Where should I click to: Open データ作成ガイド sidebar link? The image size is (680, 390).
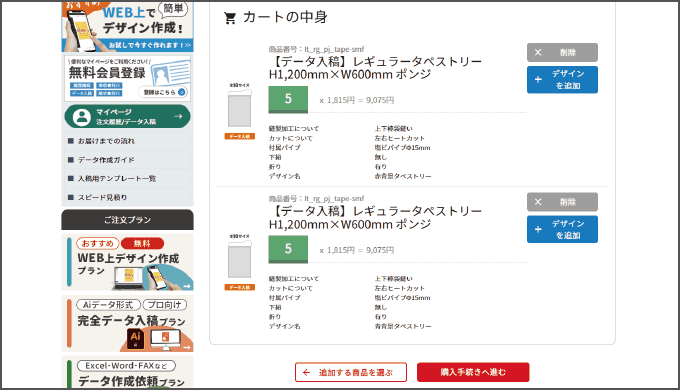click(128, 160)
